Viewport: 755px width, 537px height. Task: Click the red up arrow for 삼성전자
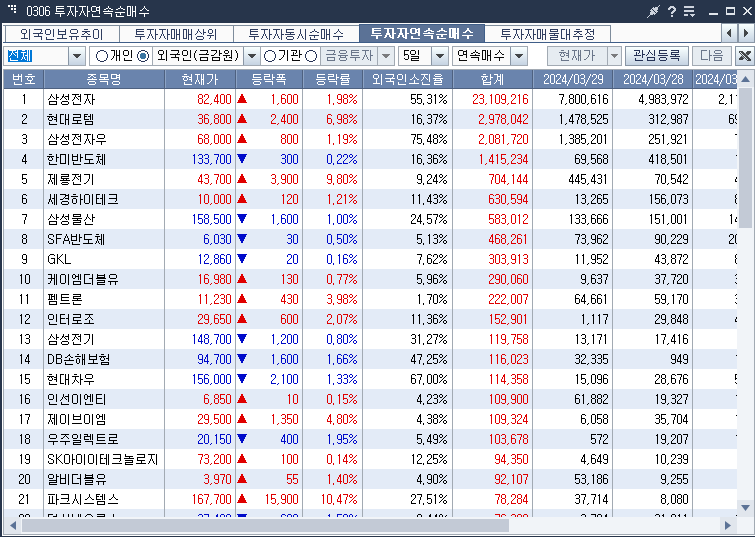coord(242,99)
